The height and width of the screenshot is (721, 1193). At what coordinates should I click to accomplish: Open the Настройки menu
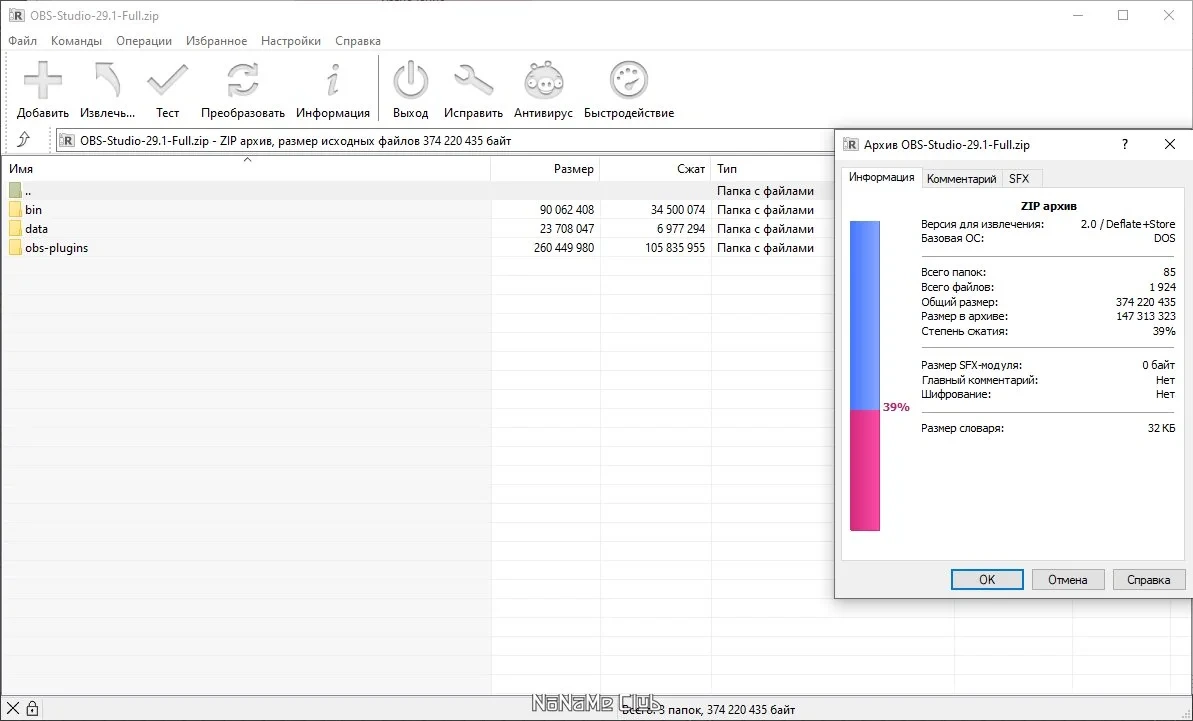291,41
